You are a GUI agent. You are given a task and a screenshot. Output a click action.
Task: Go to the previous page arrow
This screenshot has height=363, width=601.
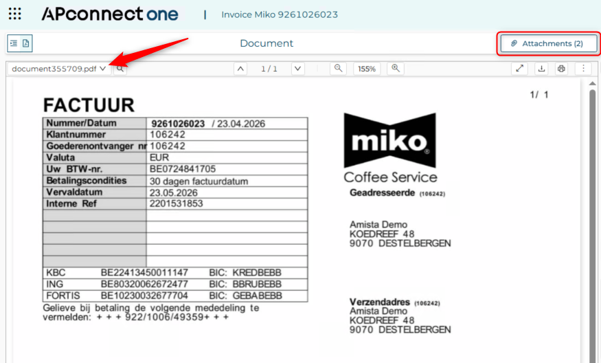point(240,69)
